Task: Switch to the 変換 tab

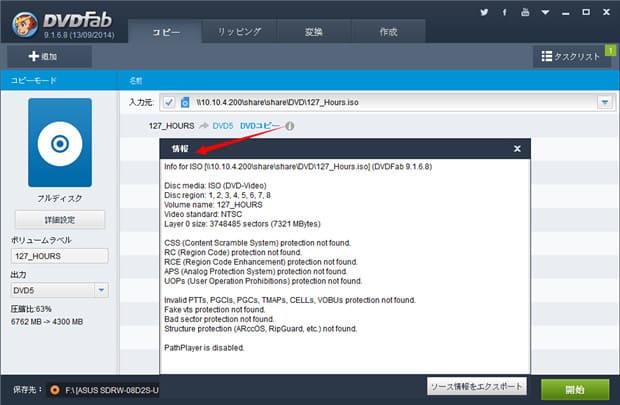Action: tap(313, 32)
